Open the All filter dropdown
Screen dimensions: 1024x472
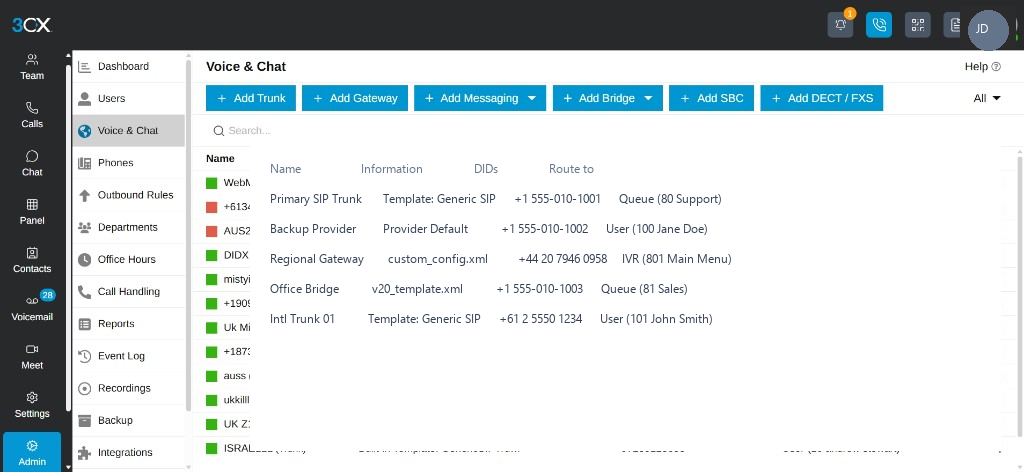point(987,98)
